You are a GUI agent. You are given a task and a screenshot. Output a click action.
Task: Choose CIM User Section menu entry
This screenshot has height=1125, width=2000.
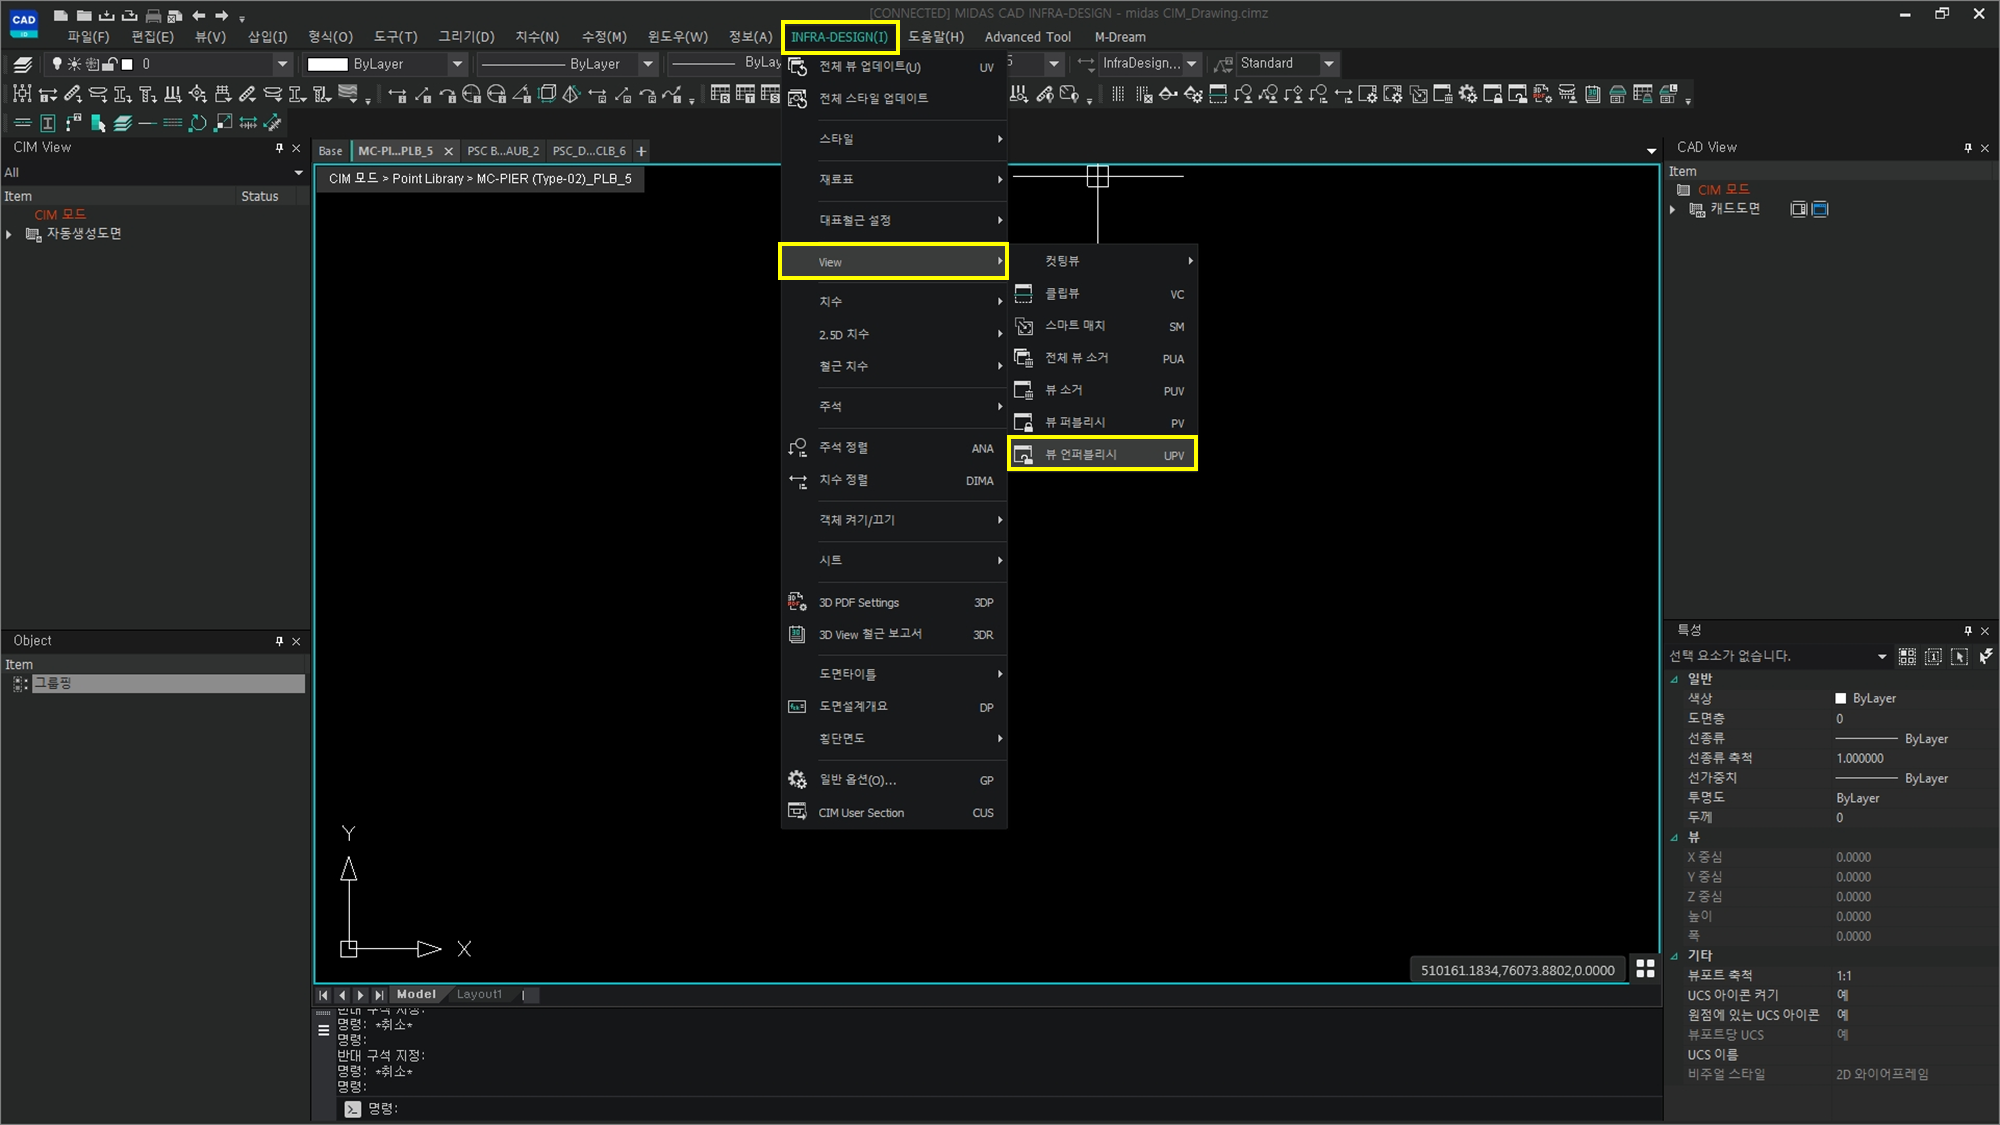pyautogui.click(x=893, y=812)
